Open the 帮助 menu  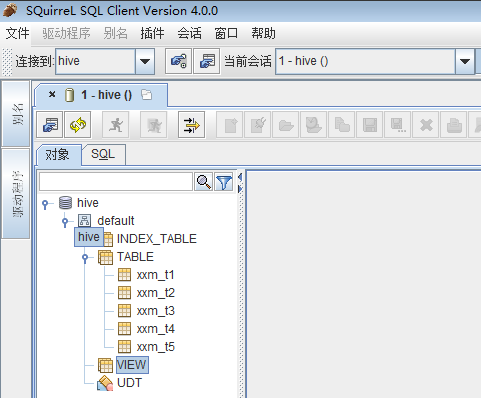[x=263, y=33]
